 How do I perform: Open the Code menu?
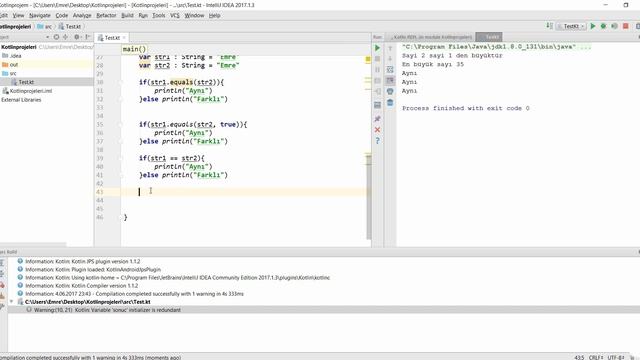click(x=62, y=16)
